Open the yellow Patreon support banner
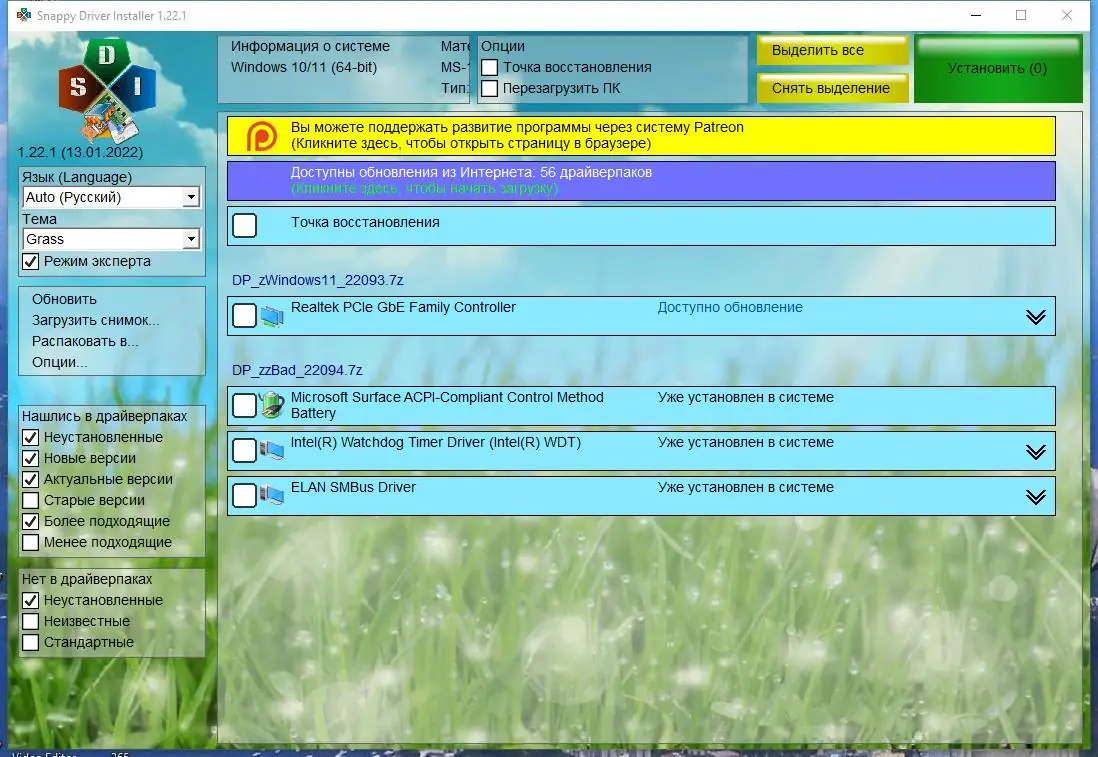 coord(641,136)
